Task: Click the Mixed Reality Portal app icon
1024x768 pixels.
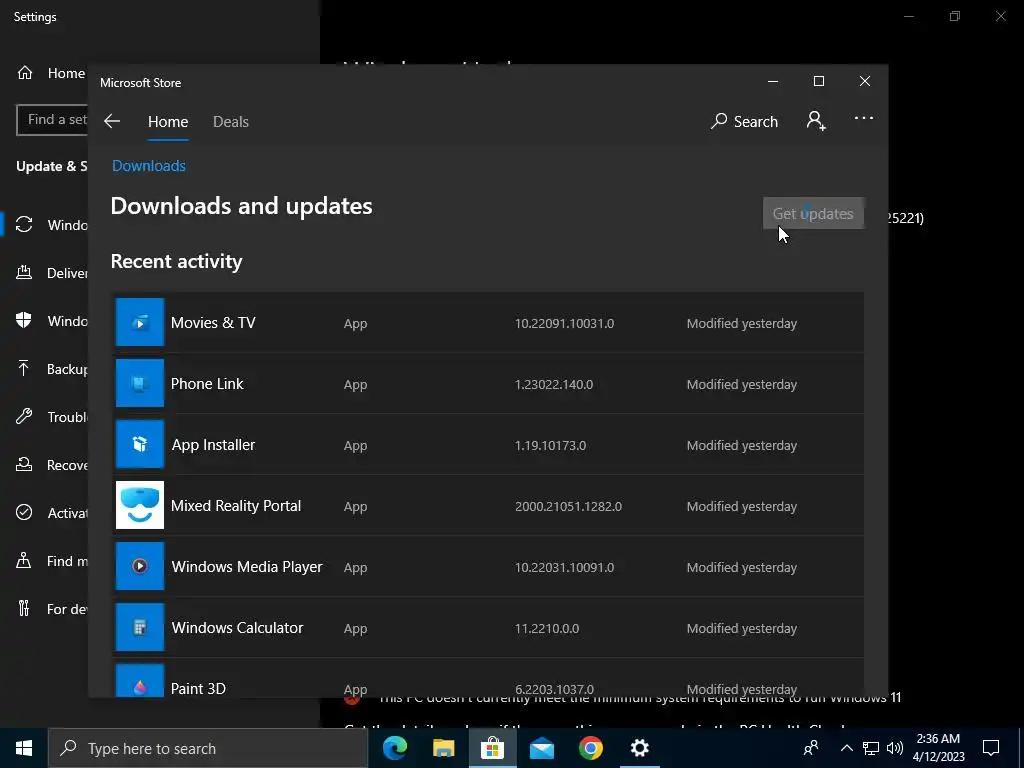Action: (x=140, y=505)
